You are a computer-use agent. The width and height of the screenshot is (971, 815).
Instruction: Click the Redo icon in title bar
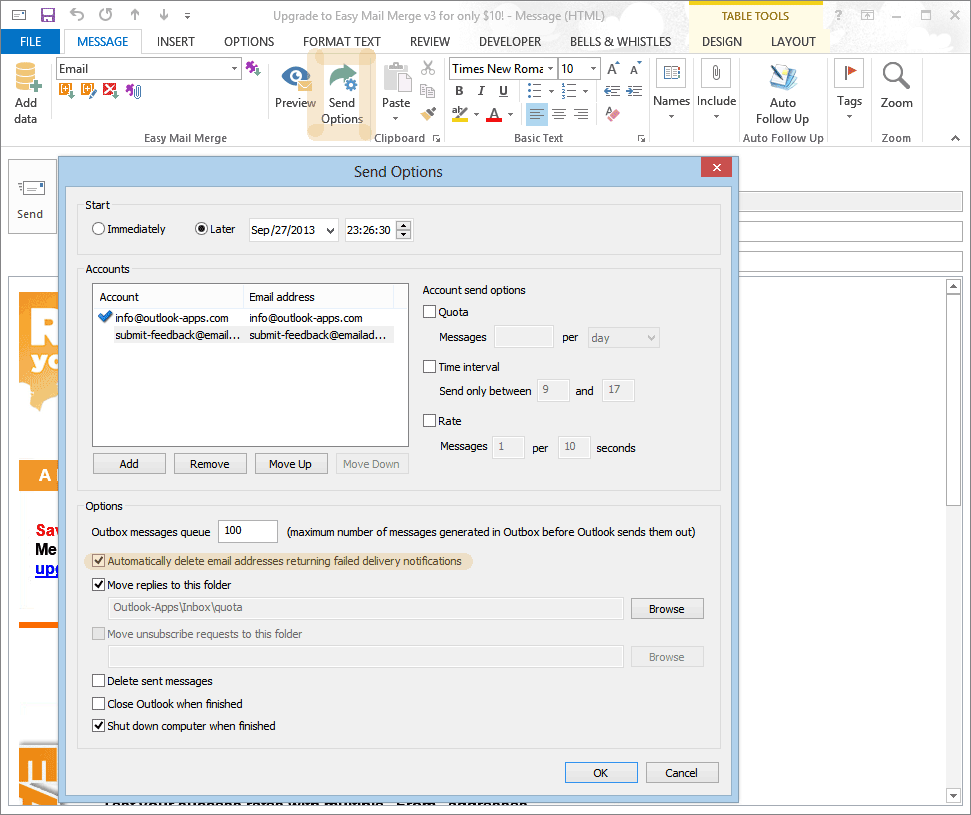coord(106,15)
